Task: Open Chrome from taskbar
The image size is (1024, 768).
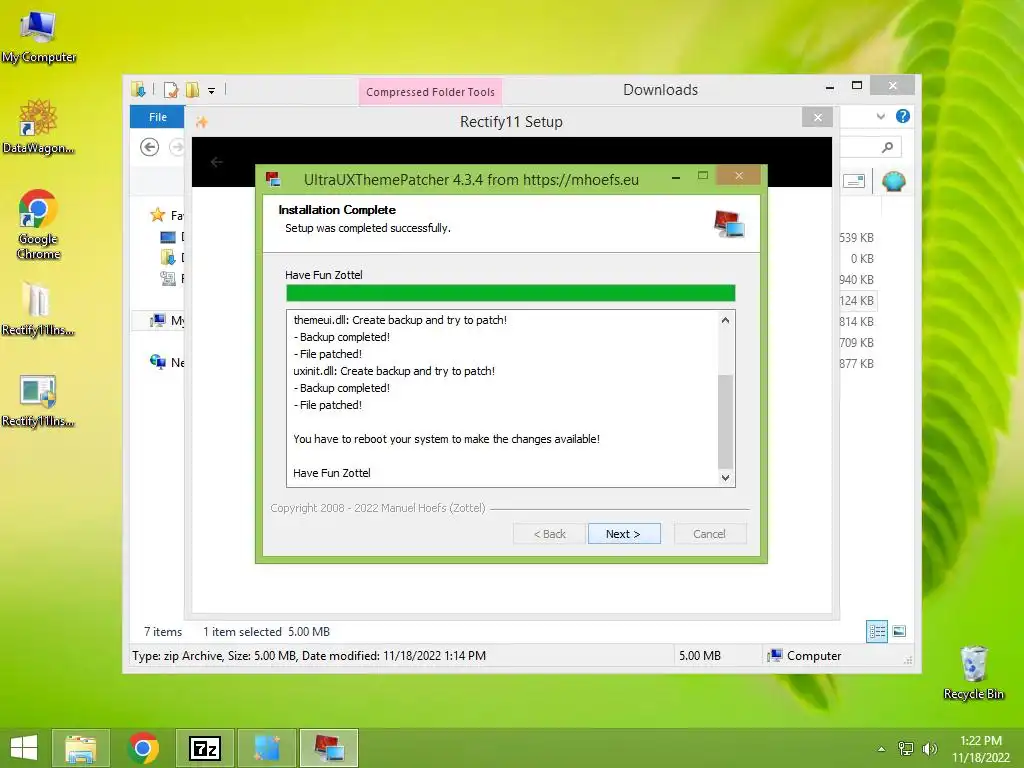Action: coord(143,748)
